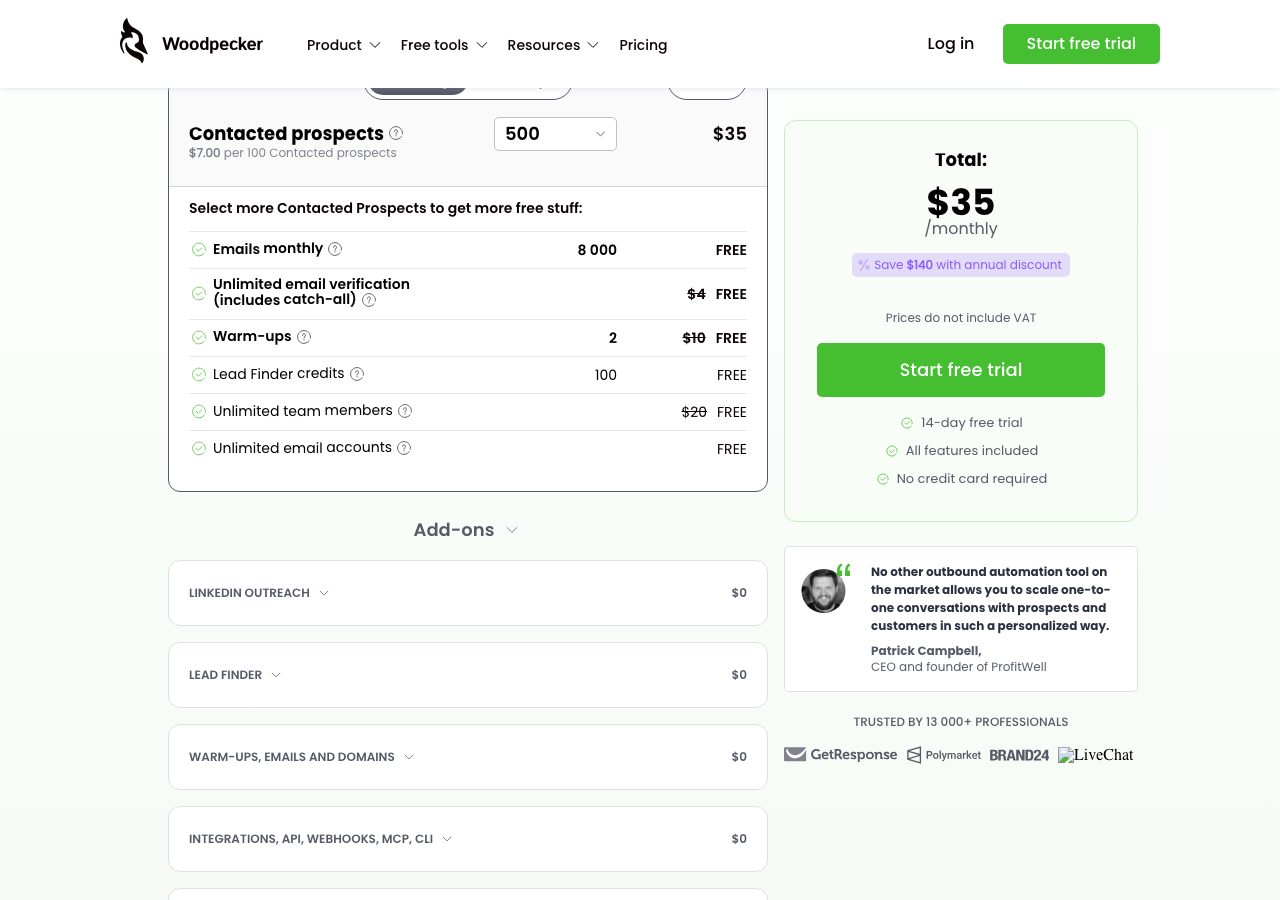Expand Warm-ups, Emails and Domains add-on
Viewport: 1280px width, 900px height.
pos(468,757)
